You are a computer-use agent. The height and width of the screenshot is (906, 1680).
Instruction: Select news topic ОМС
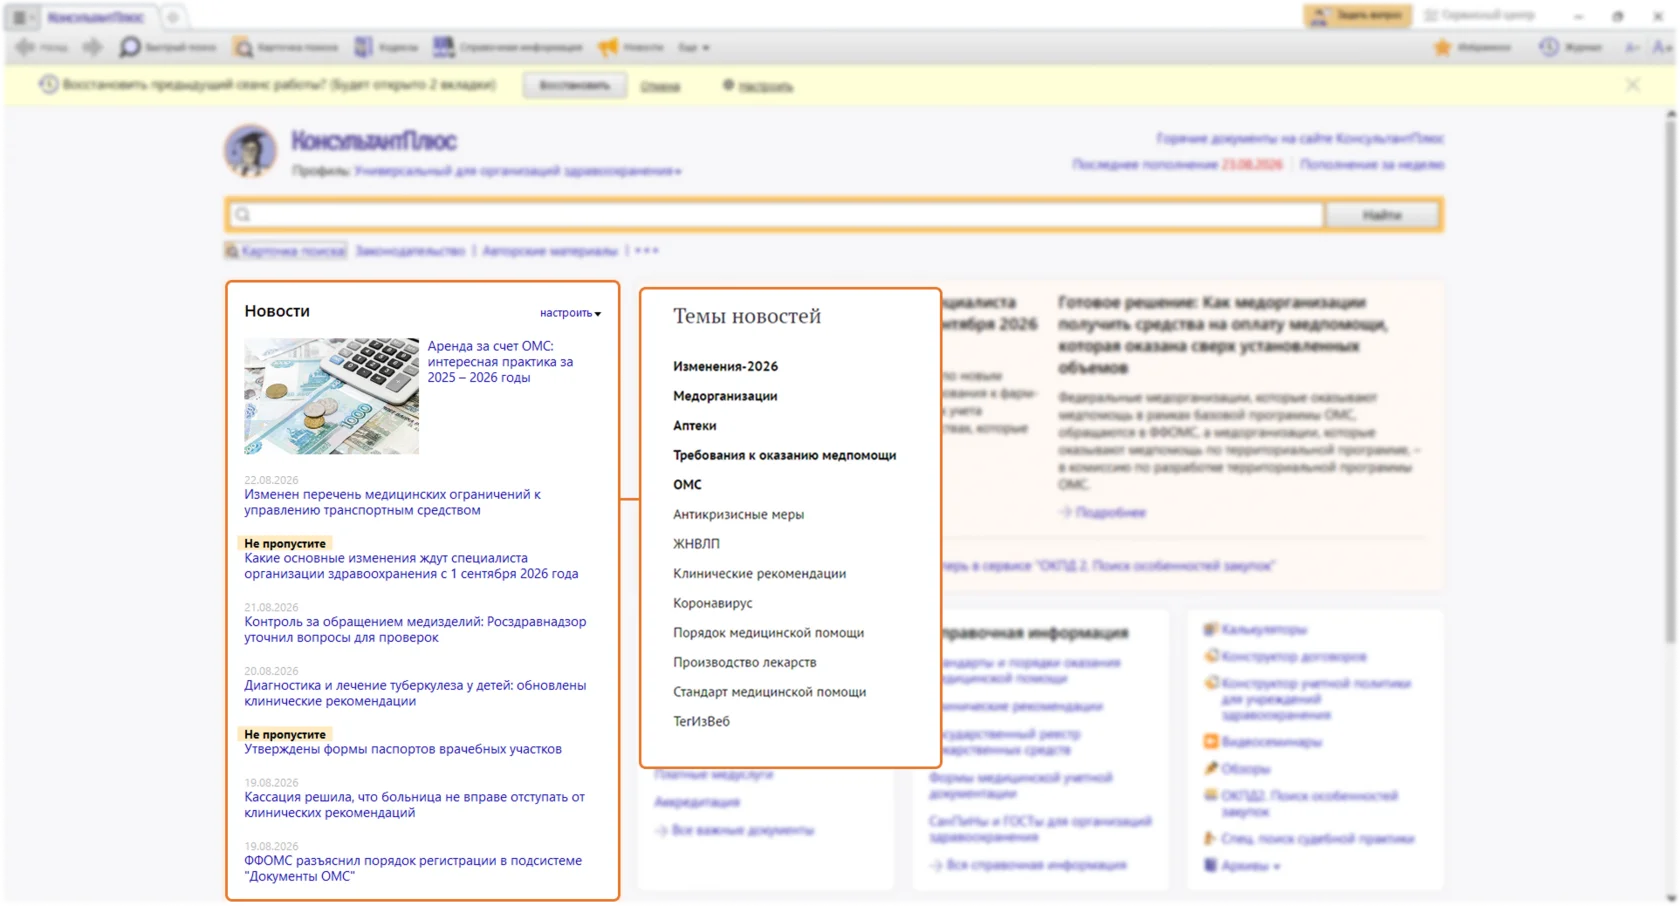tap(687, 484)
